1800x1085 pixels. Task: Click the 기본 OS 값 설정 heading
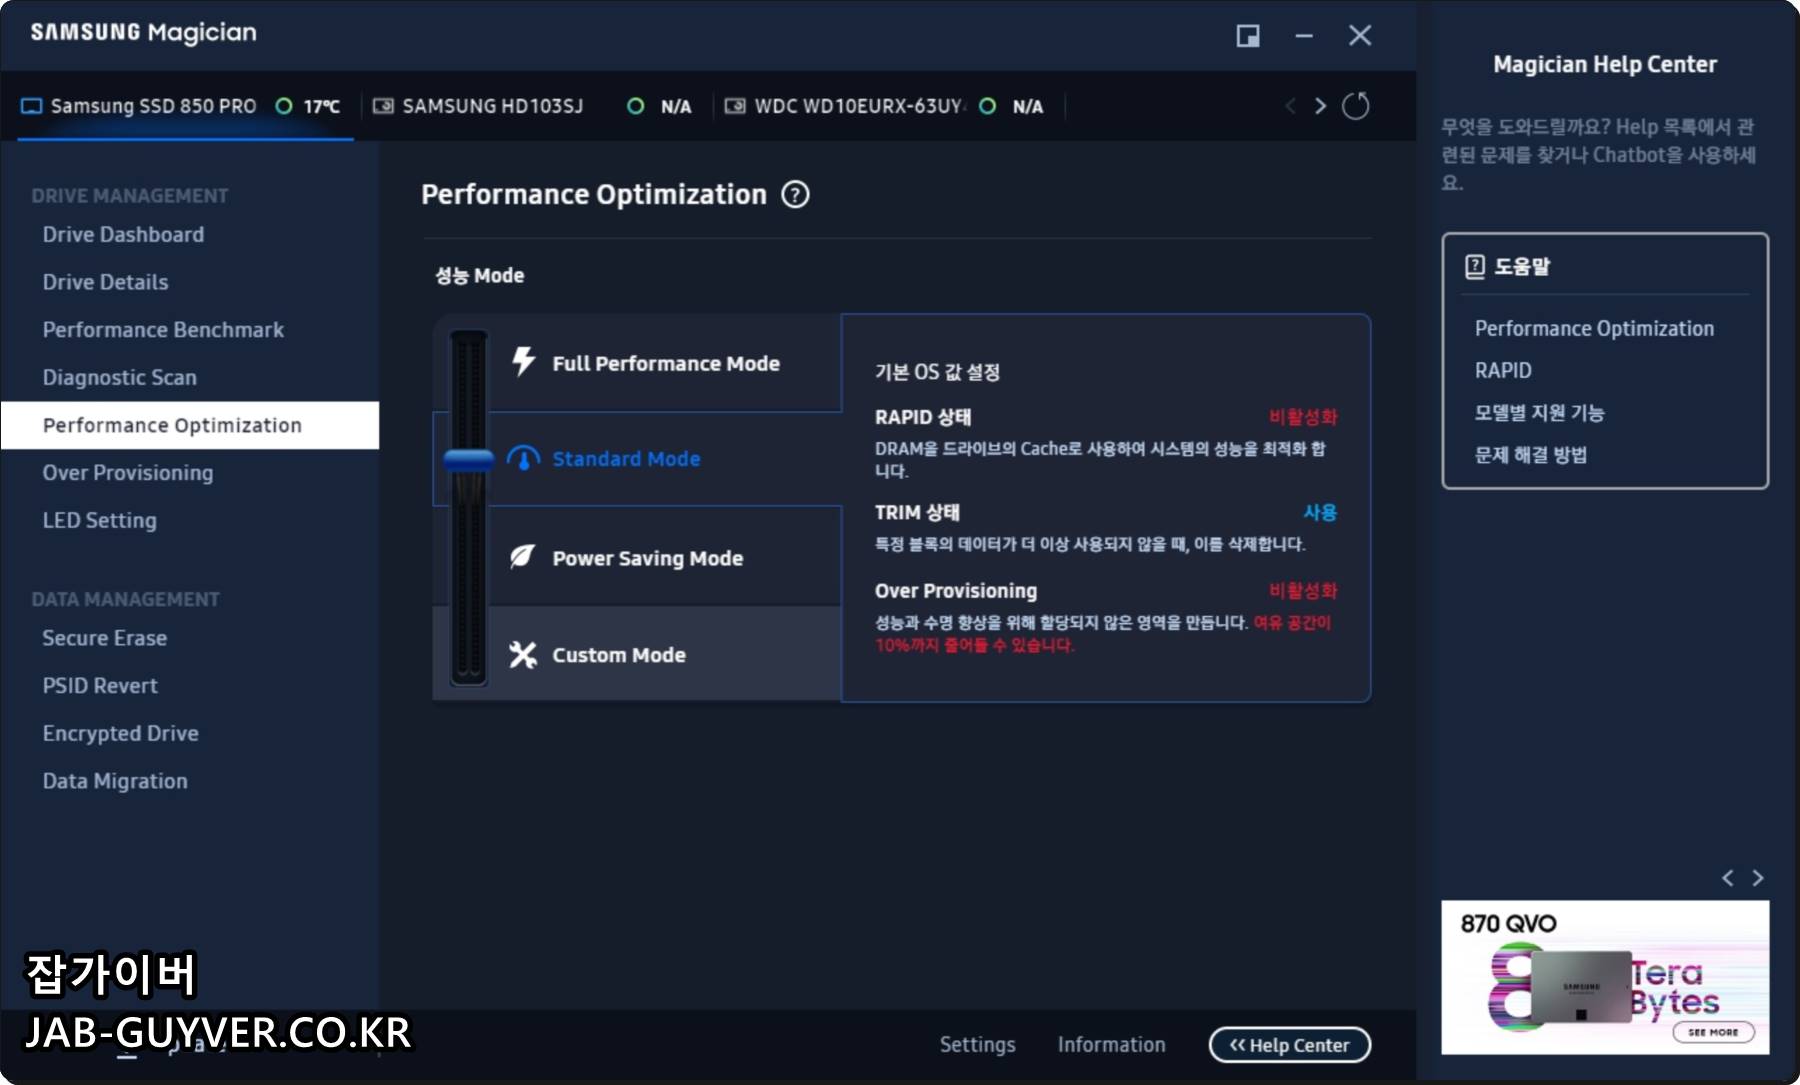(937, 372)
